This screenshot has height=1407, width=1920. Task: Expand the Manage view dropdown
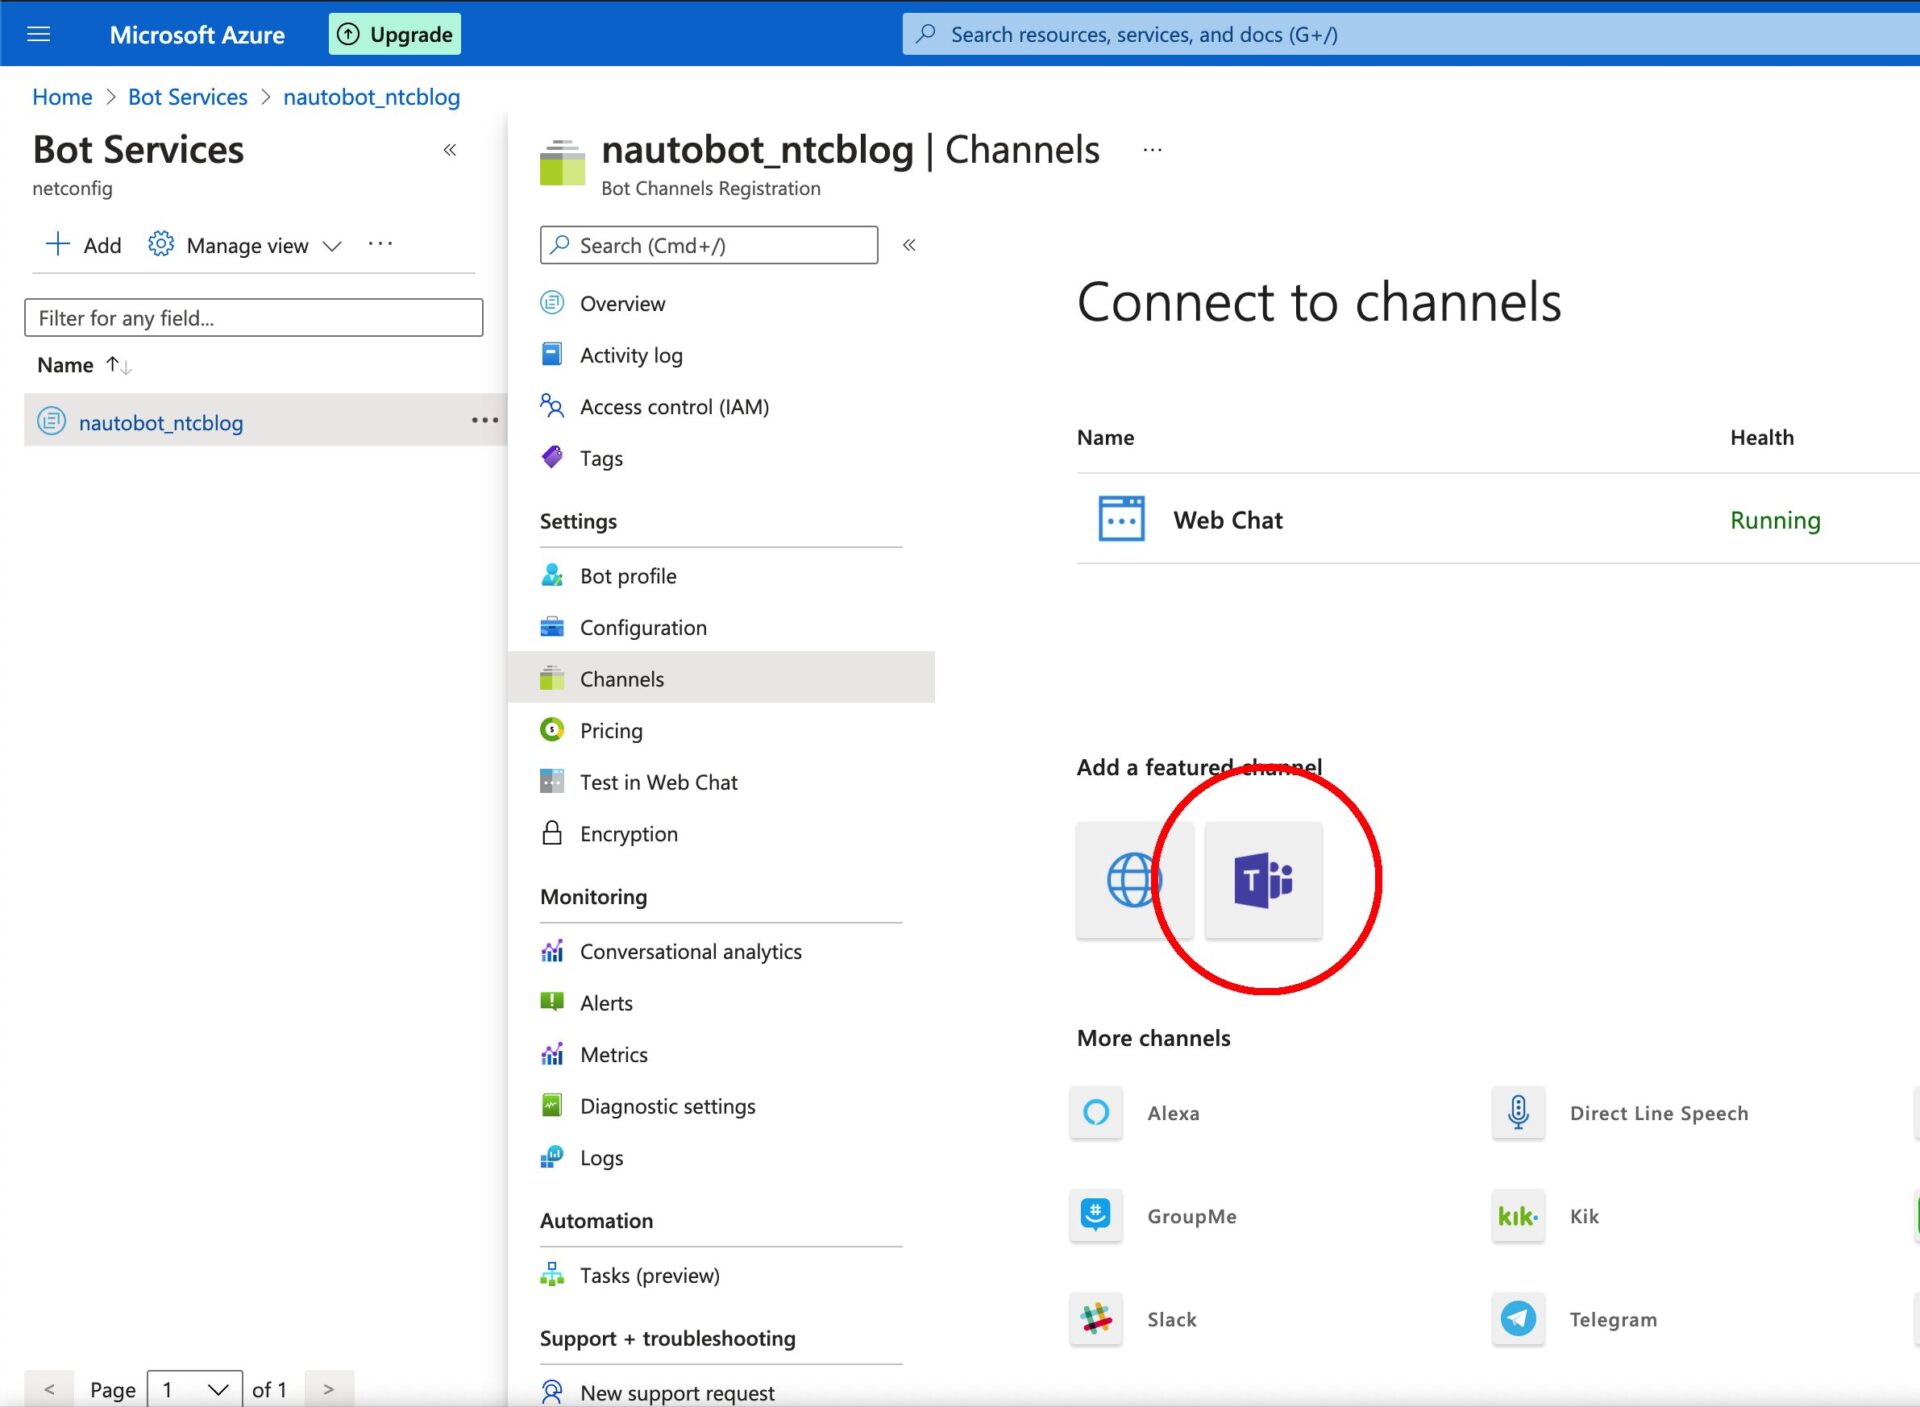pyautogui.click(x=331, y=245)
